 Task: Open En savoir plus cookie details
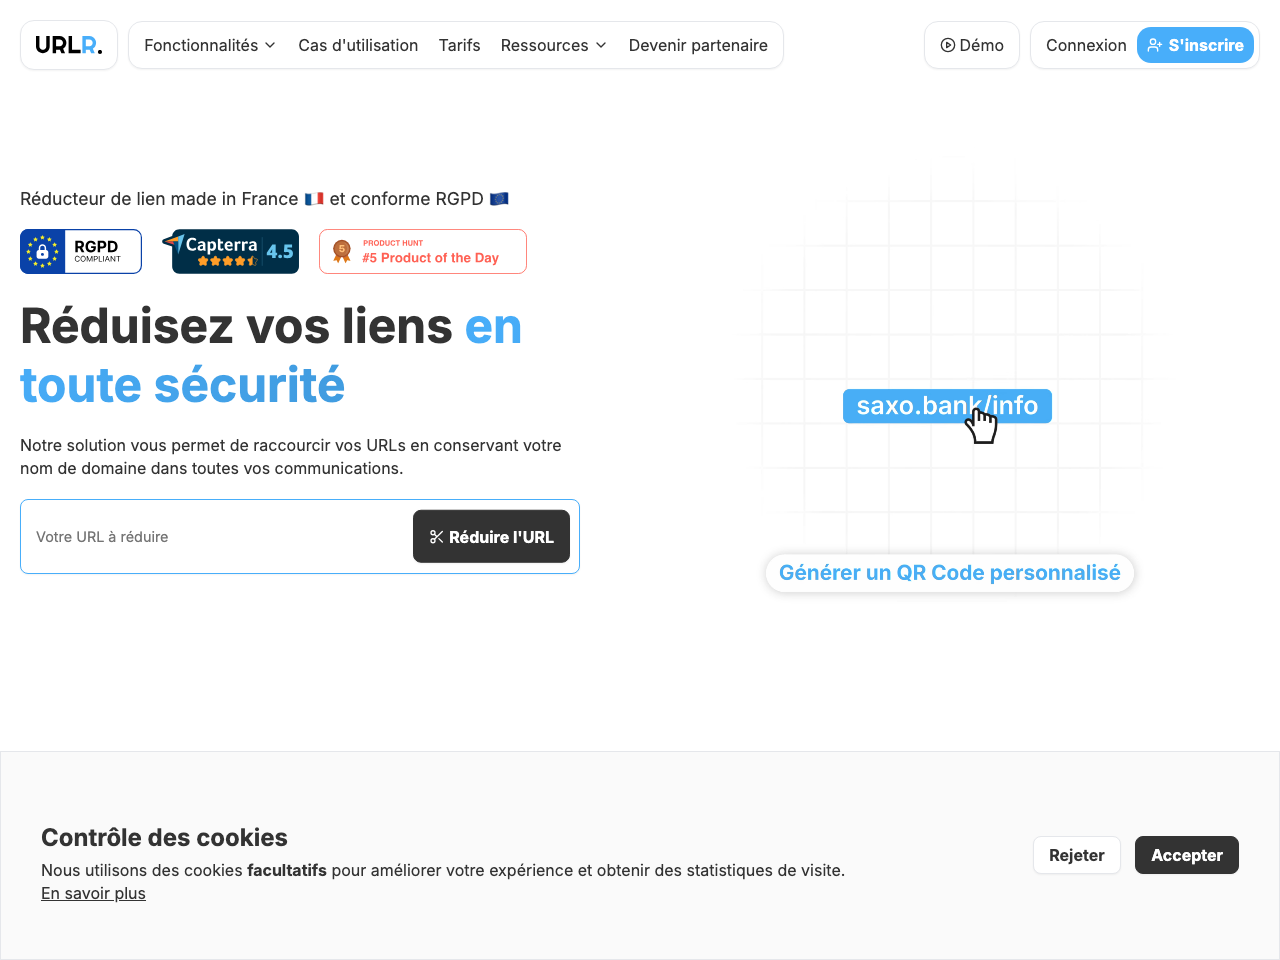pyautogui.click(x=93, y=893)
